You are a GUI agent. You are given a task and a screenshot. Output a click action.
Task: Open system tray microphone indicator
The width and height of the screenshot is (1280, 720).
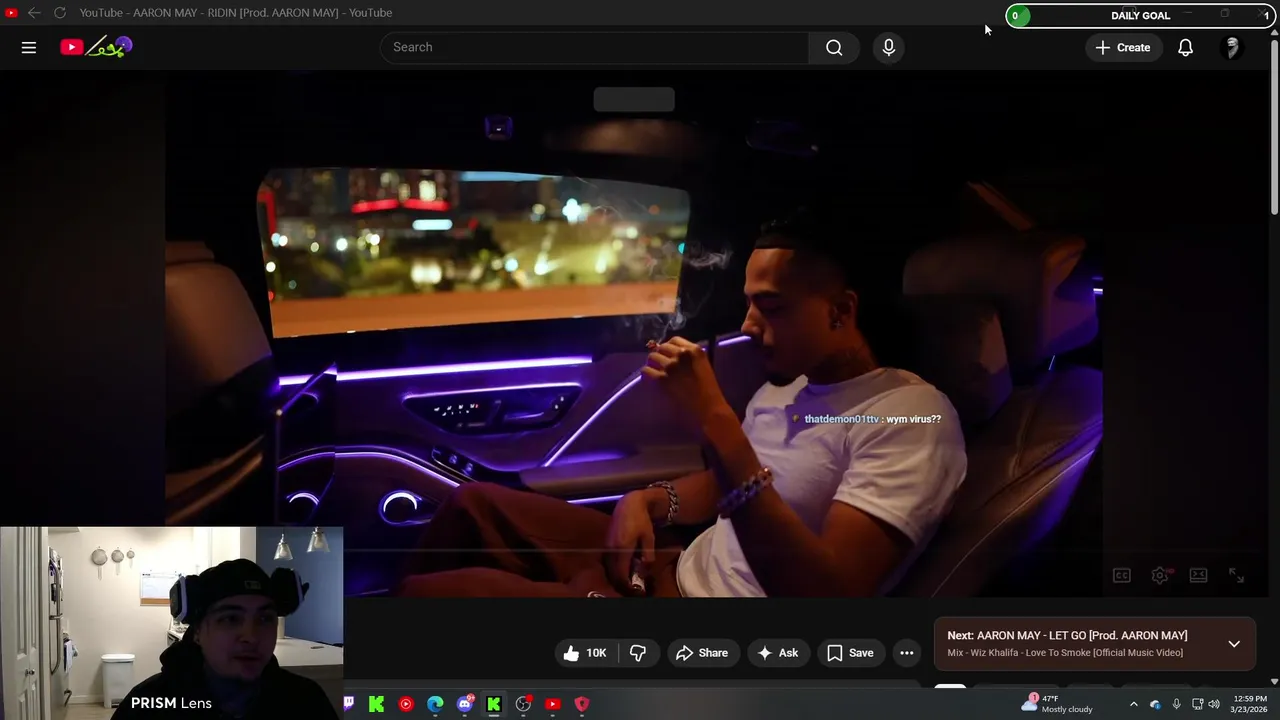1176,704
